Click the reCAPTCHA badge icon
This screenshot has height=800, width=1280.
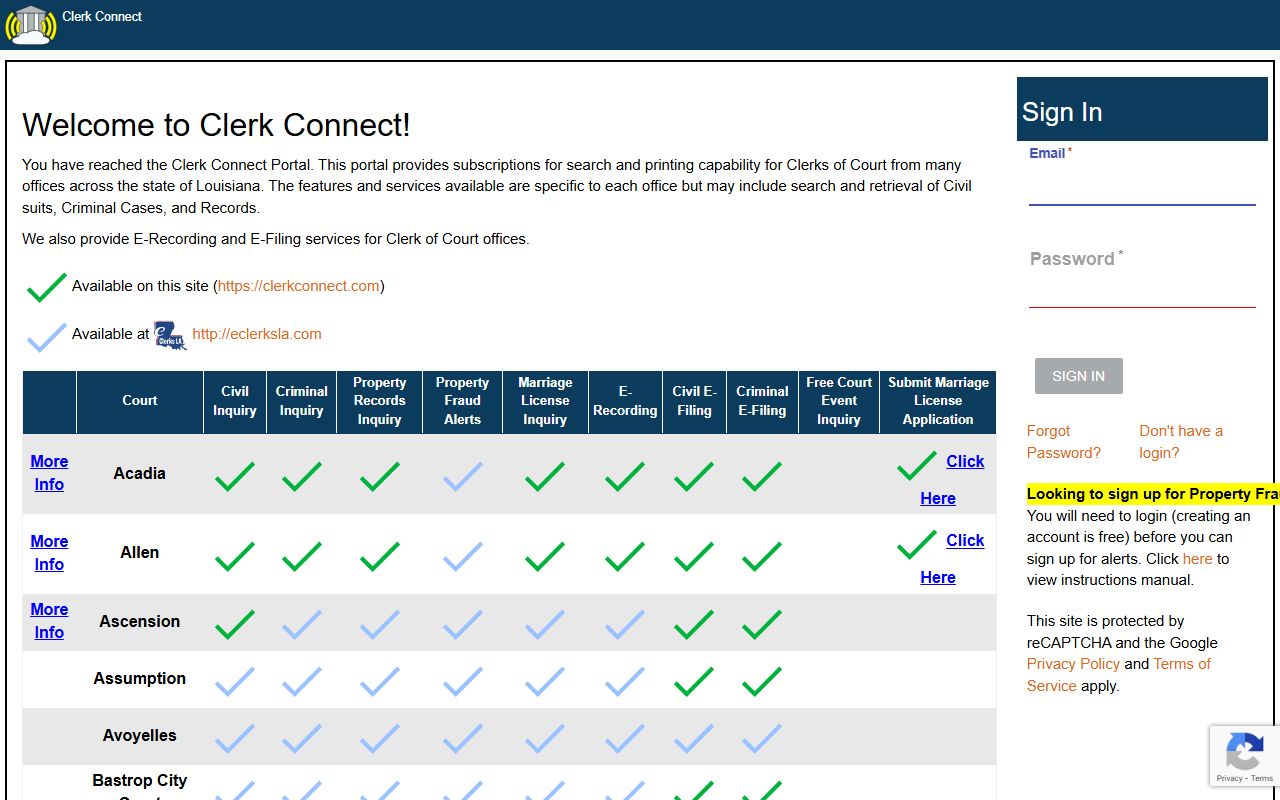[x=1244, y=755]
